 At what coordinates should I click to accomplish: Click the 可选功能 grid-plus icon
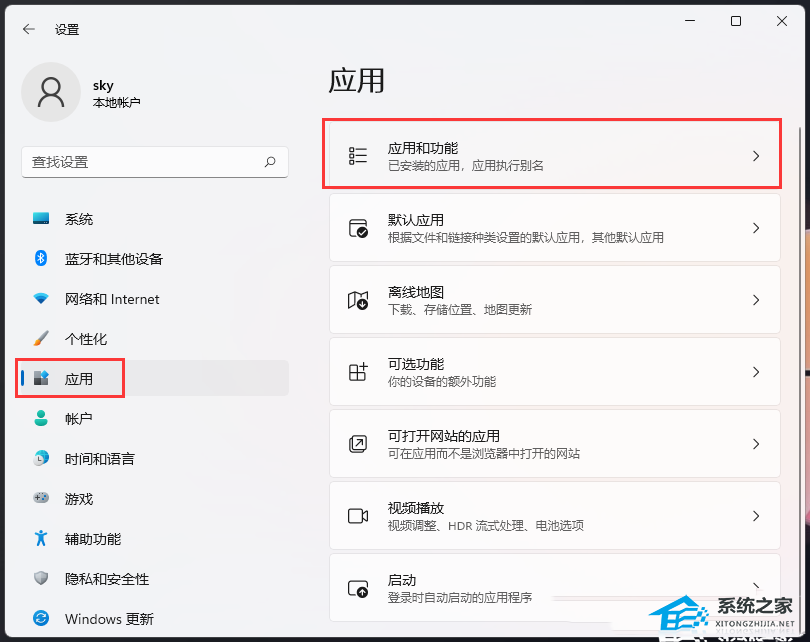point(357,372)
